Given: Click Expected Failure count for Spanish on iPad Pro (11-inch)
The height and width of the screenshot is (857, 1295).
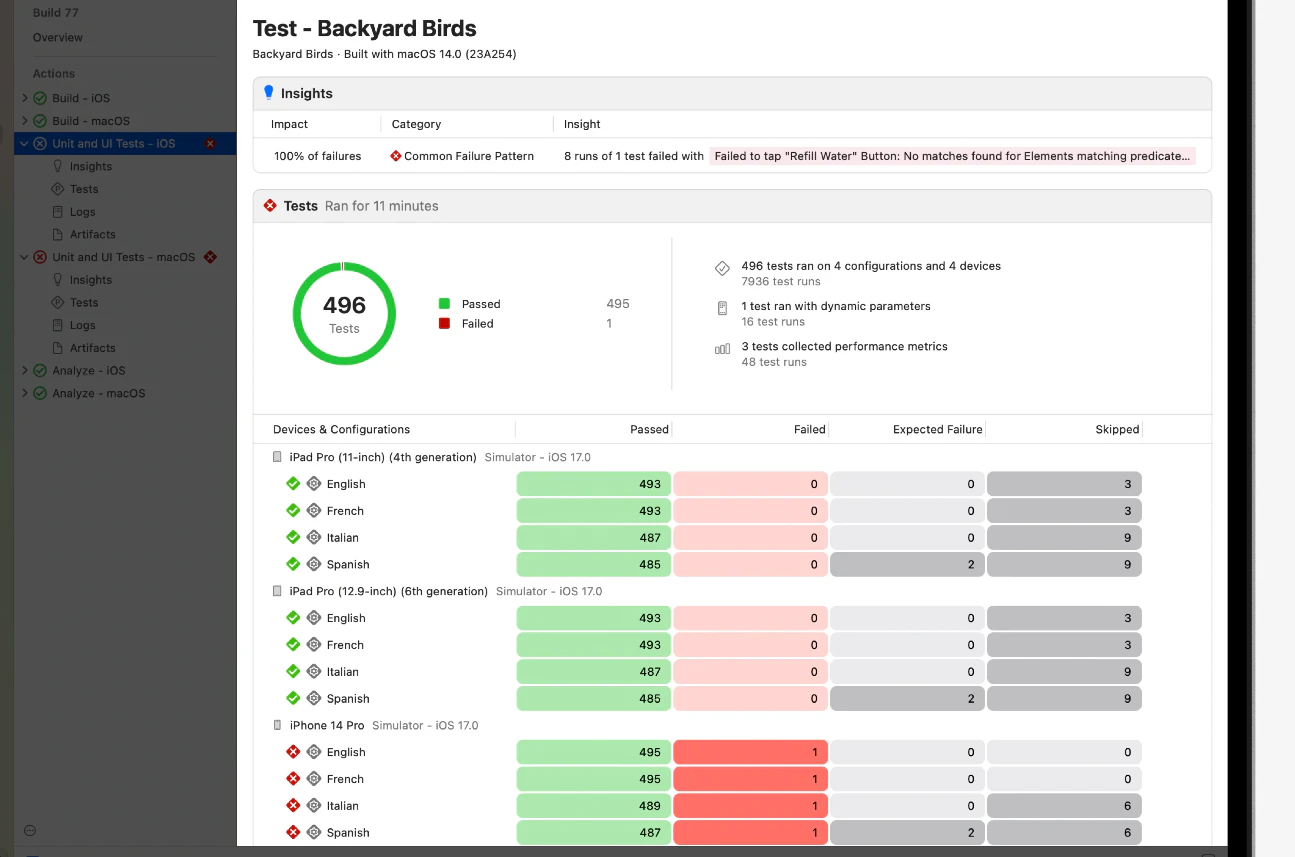Looking at the screenshot, I should pos(907,564).
